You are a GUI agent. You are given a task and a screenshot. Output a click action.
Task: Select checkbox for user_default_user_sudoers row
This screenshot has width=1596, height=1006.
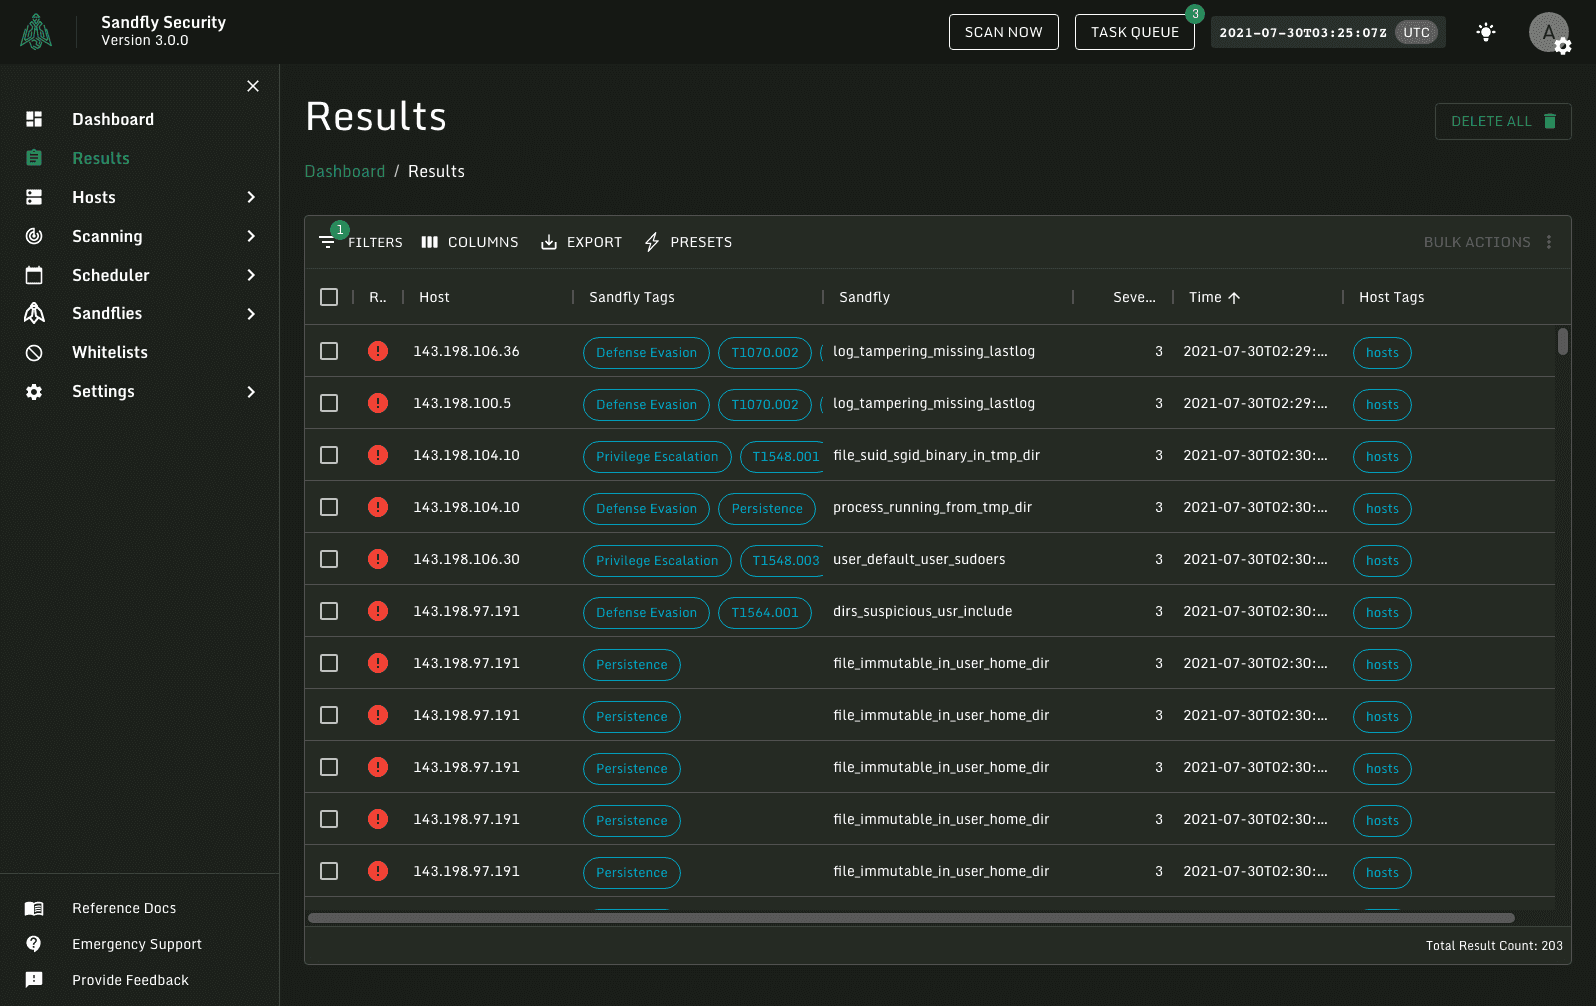coord(329,559)
